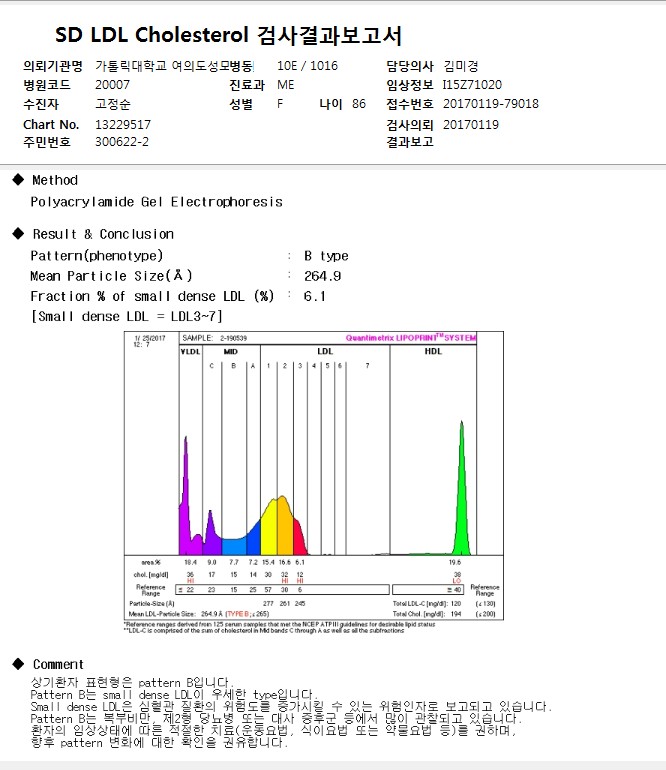Select the "의뢰기관명" field label
Screen dimensions: 666x770
53,66
